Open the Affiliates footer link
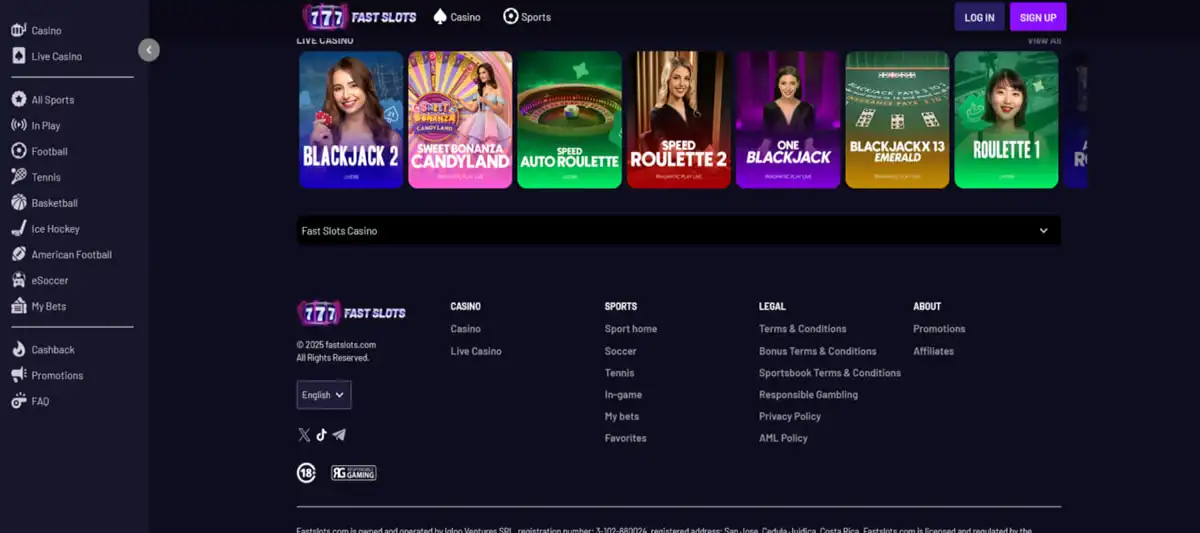The image size is (1200, 533). (933, 351)
